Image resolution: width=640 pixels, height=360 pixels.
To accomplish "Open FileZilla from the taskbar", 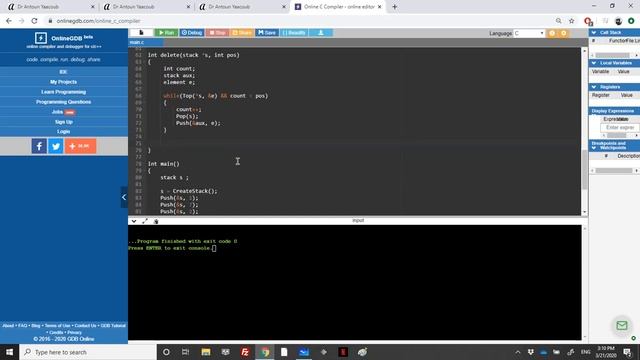I will click(245, 352).
